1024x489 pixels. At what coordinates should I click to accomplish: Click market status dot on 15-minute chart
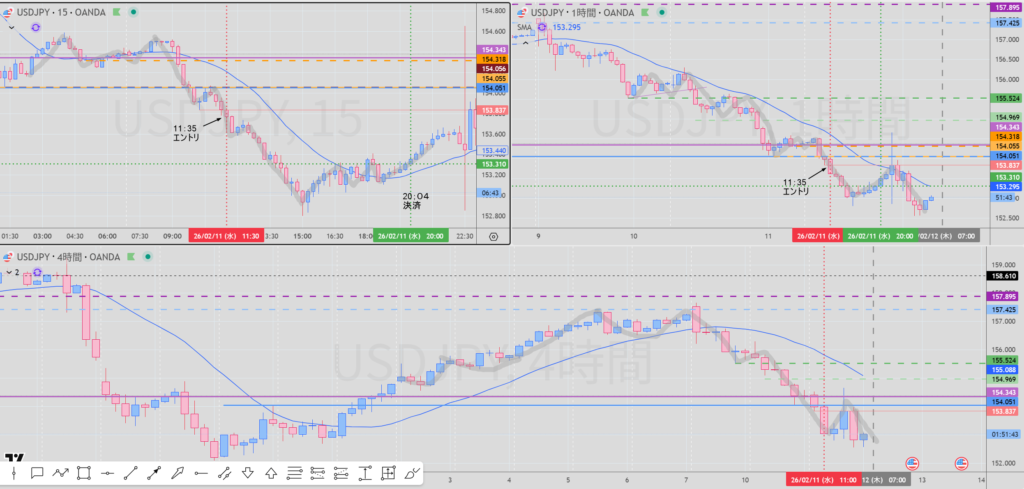133,12
